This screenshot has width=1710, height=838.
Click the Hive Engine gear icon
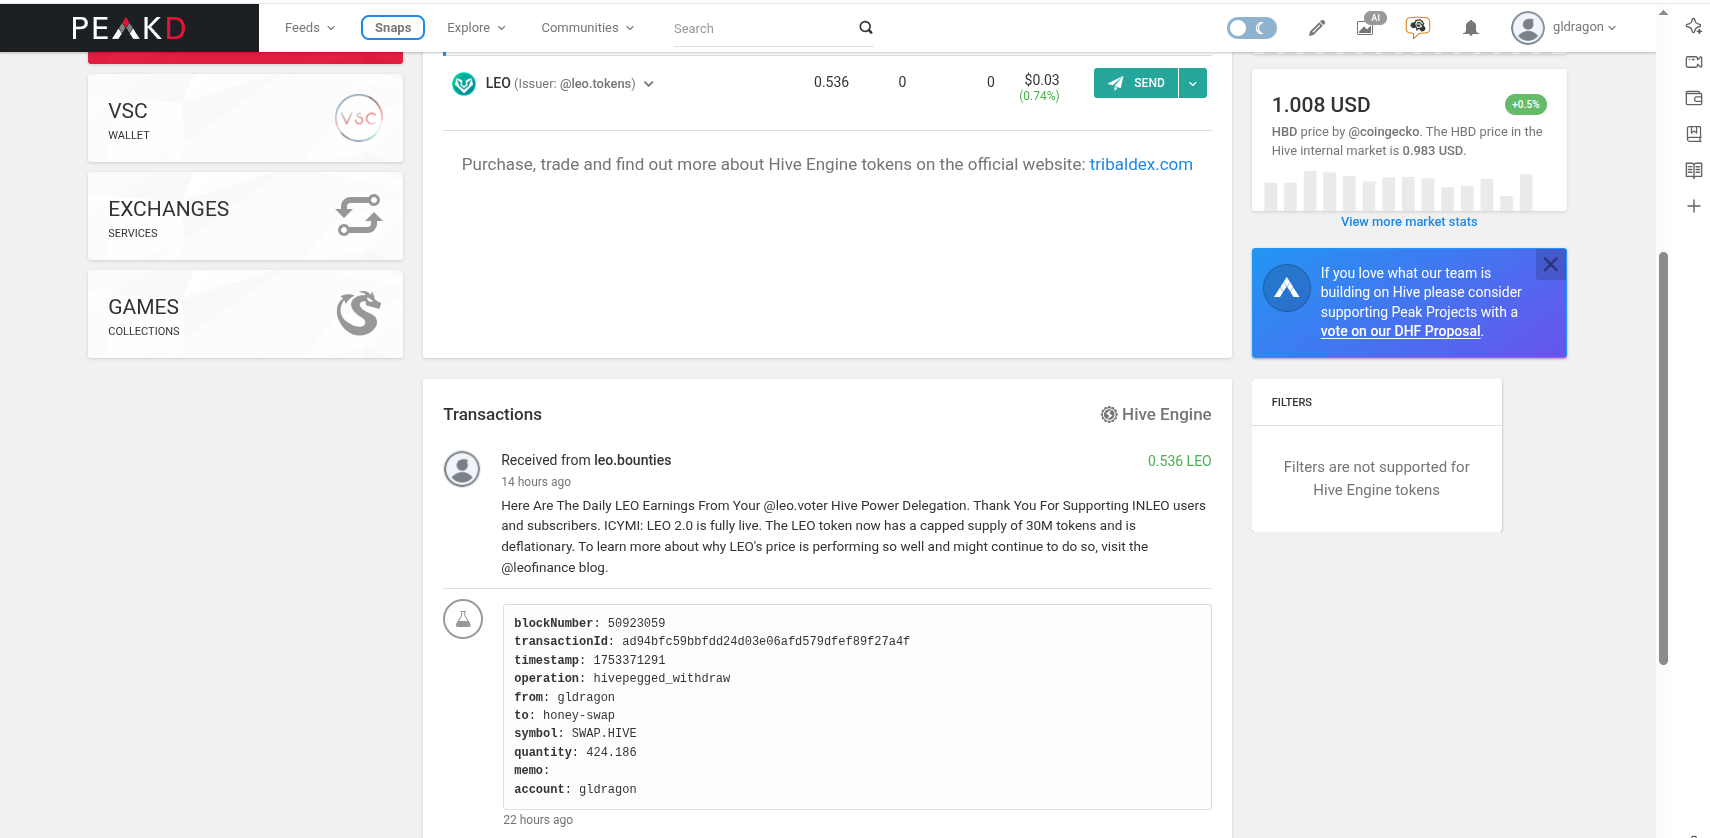1109,415
